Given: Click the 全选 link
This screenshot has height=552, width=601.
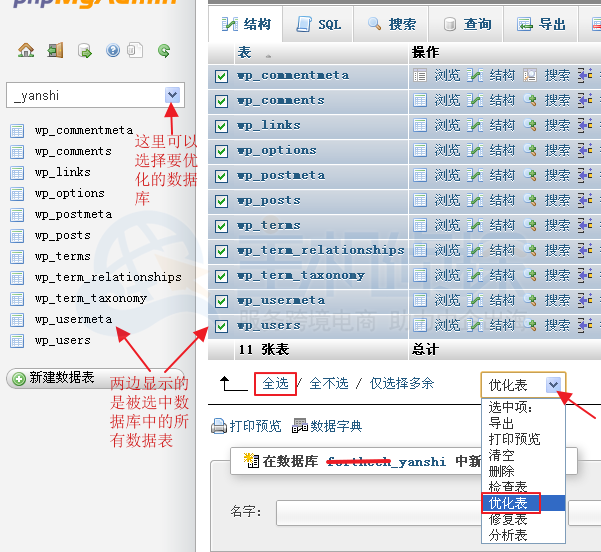Looking at the screenshot, I should tap(275, 383).
